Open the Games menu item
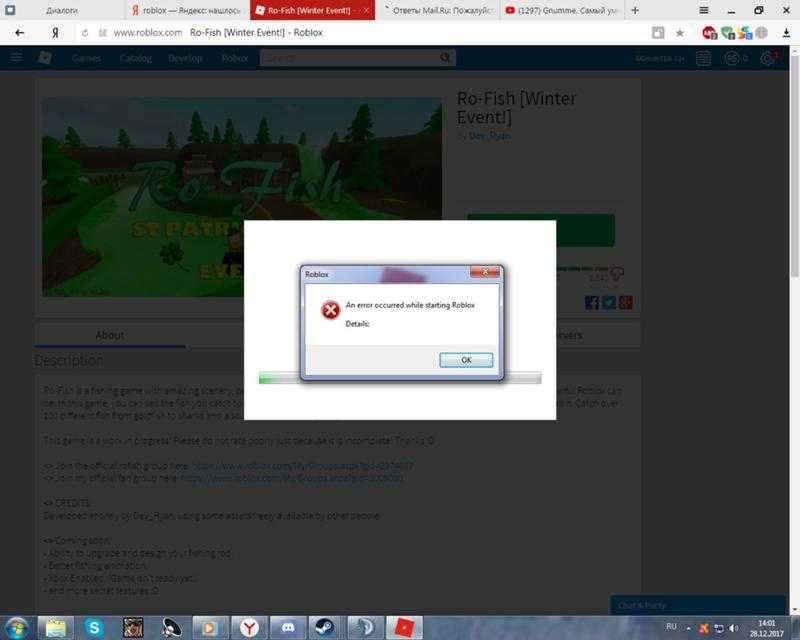The image size is (800, 640). 86,58
